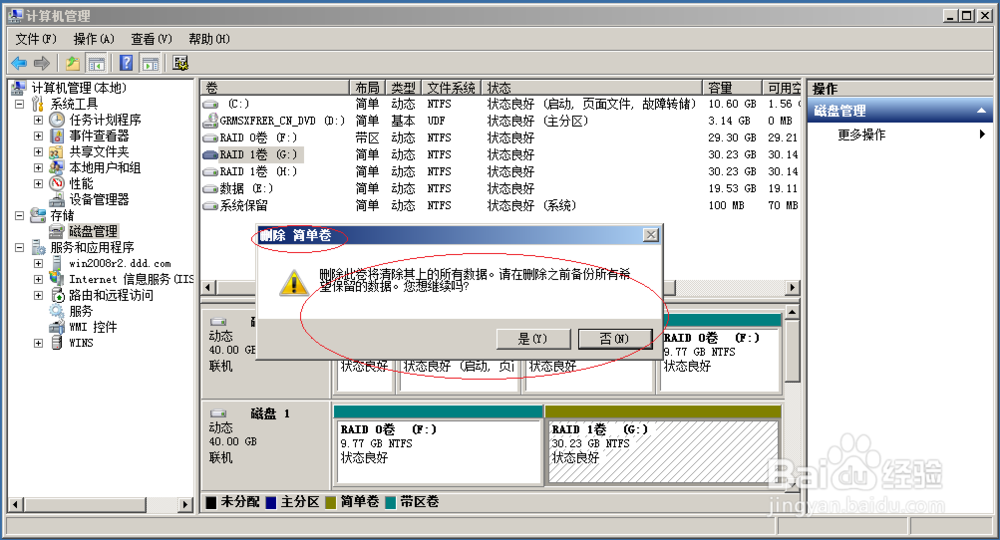The image size is (1000, 540).
Task: Open the 操作(A) menu
Action: click(94, 39)
